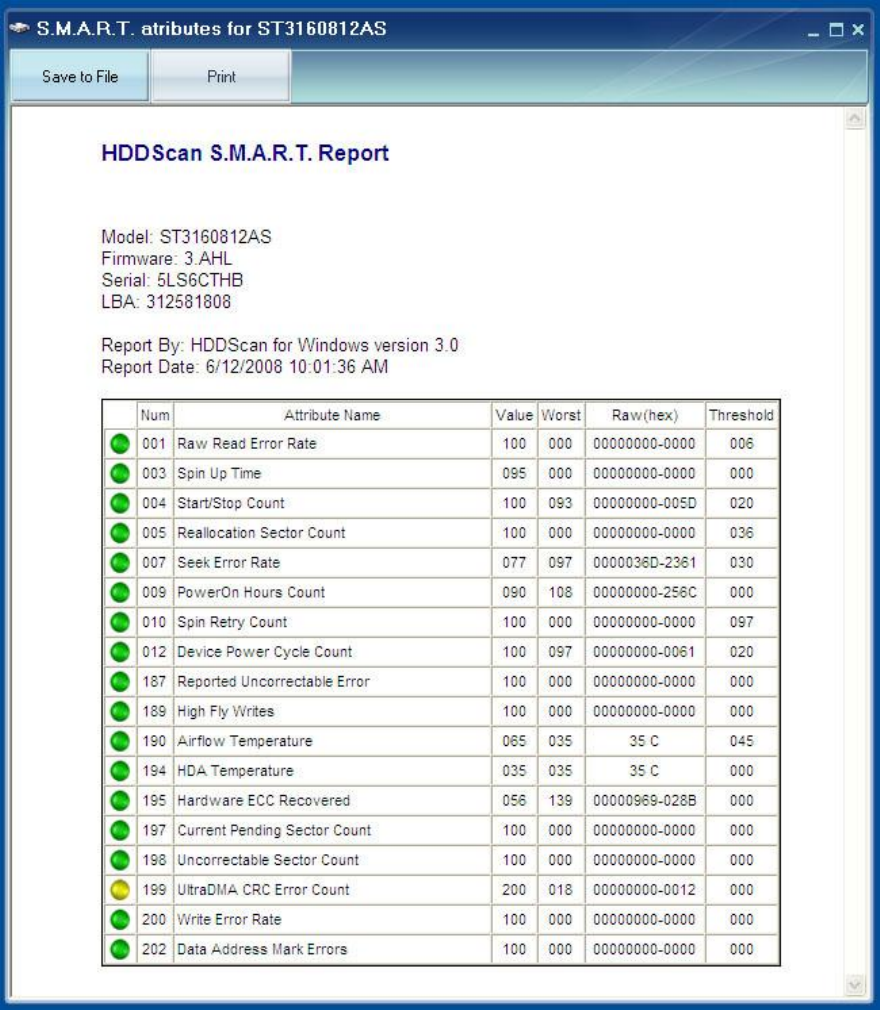880x1010 pixels.
Task: Click raw value 00000969-028B
Action: pyautogui.click(x=645, y=800)
